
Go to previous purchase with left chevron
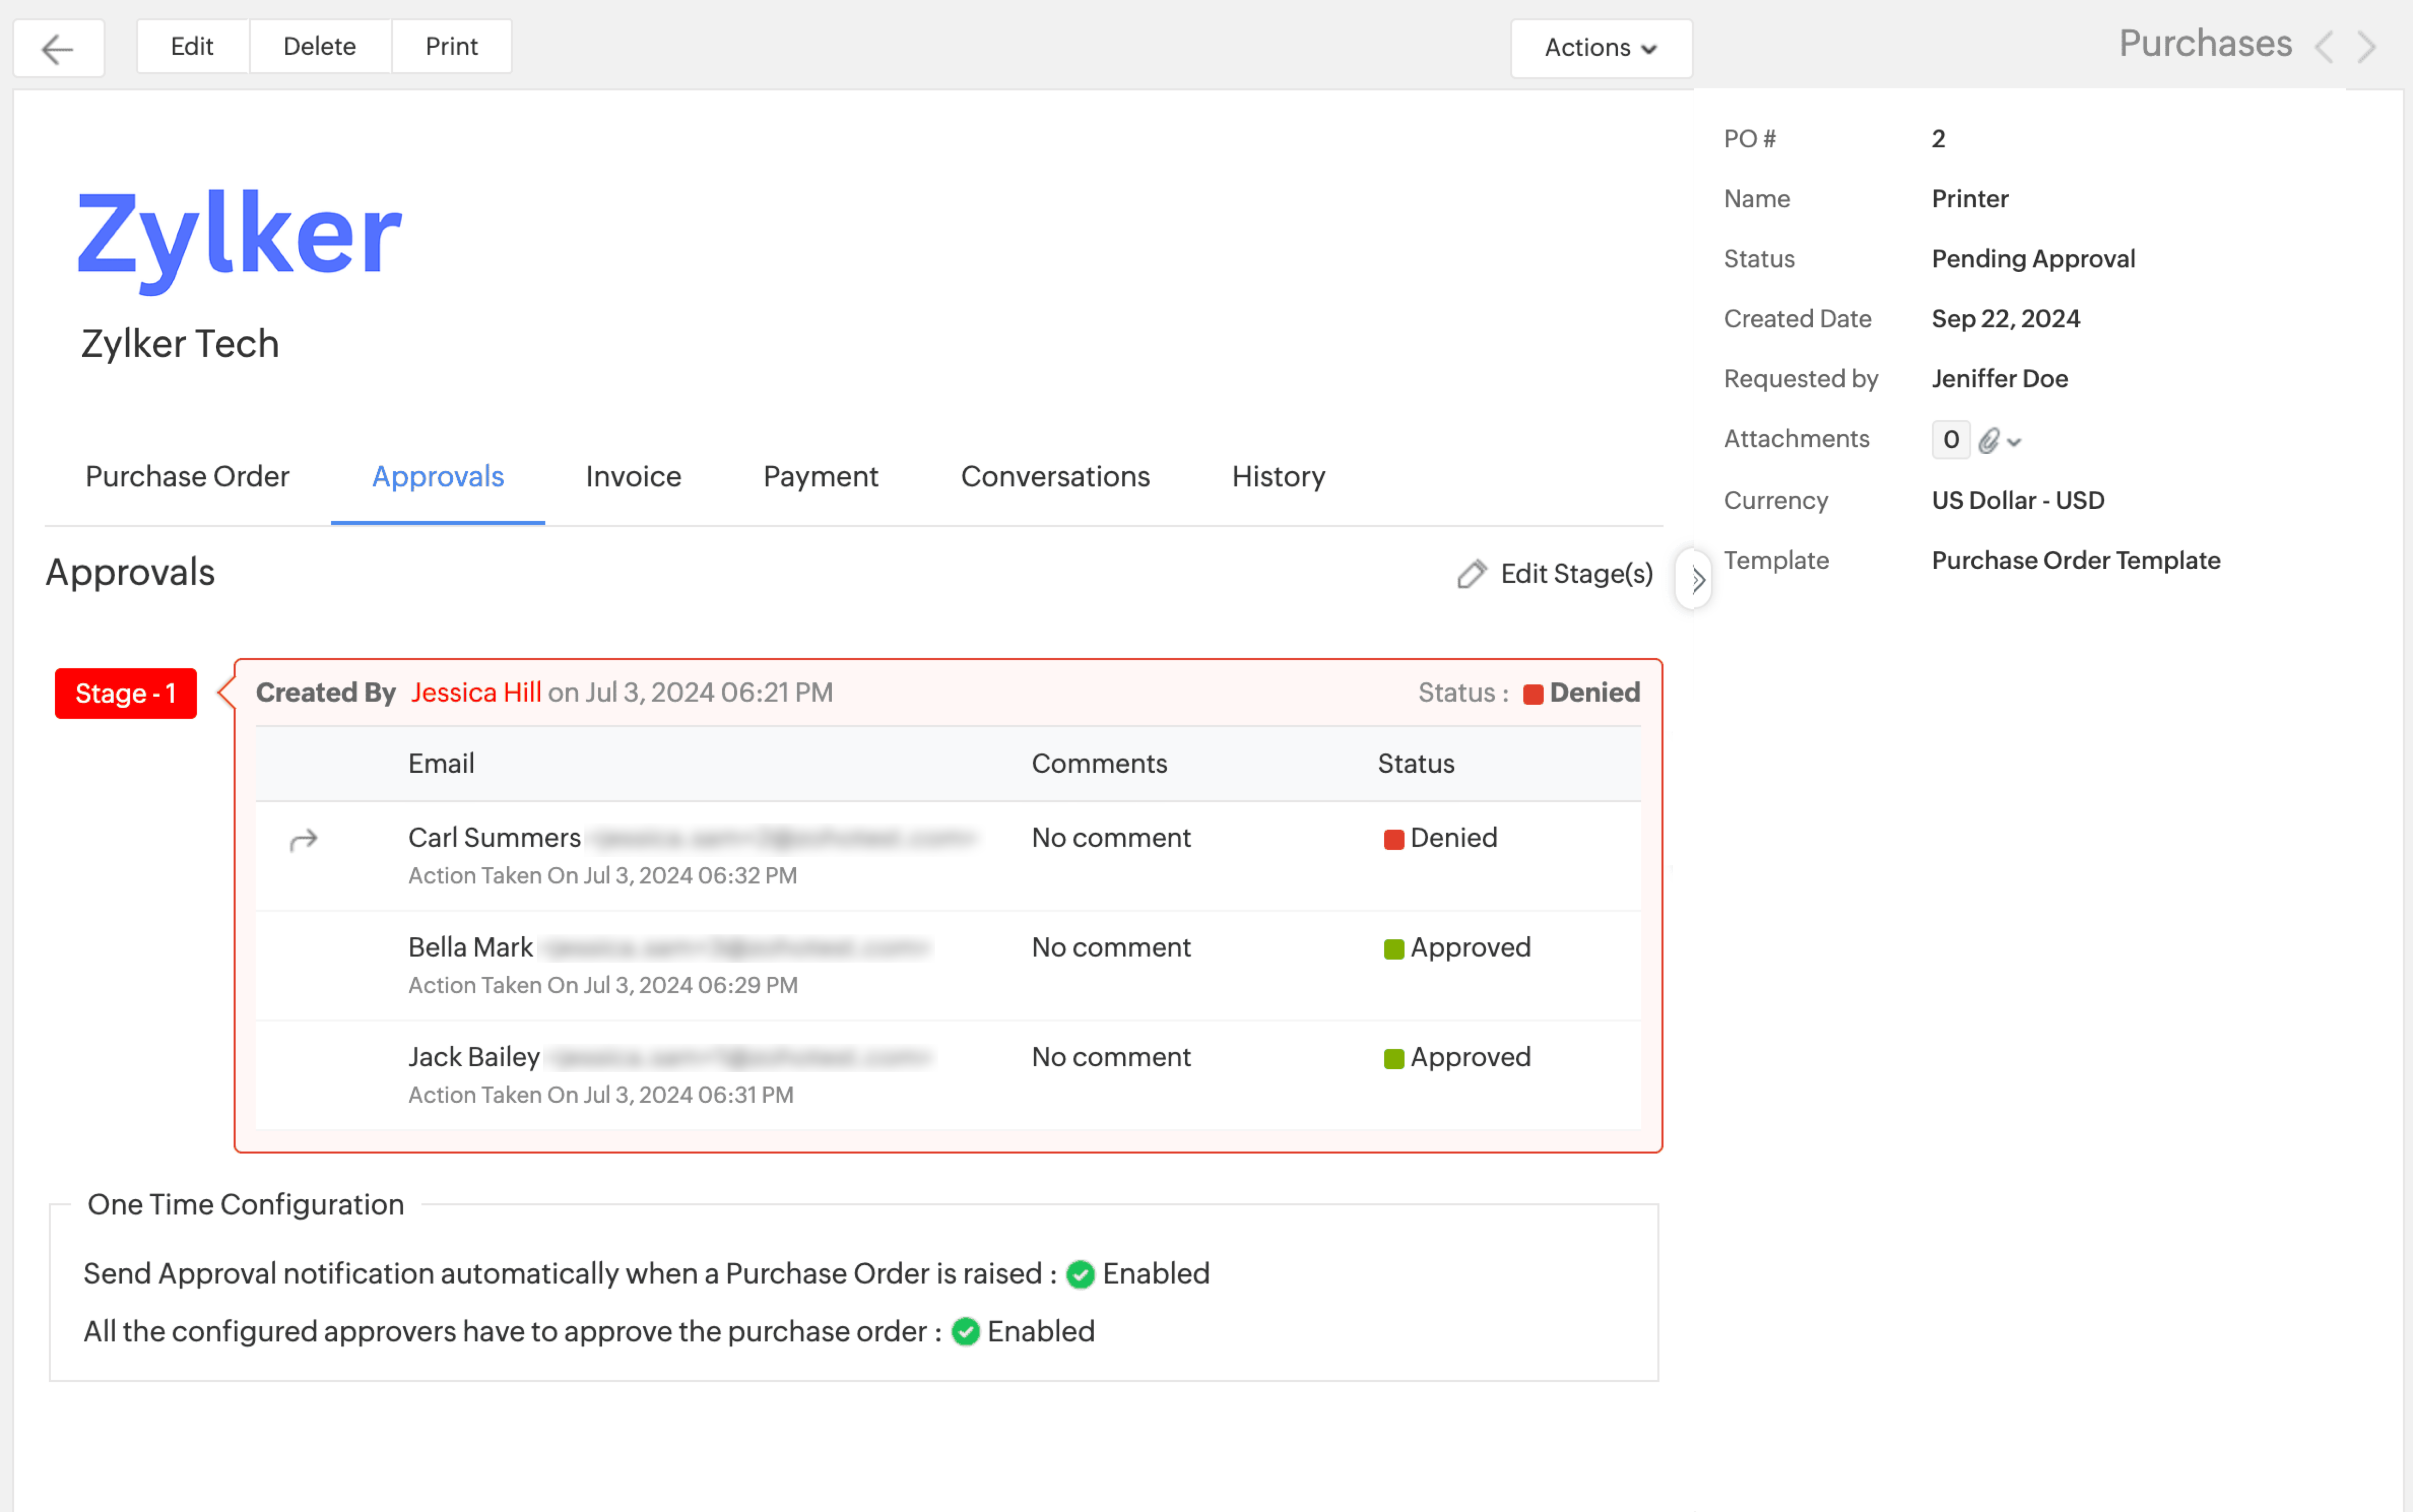(2324, 47)
